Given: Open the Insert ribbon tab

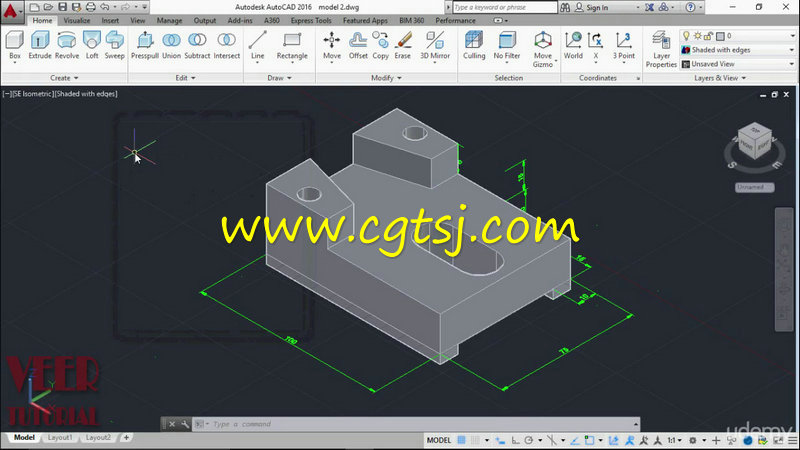Looking at the screenshot, I should click(x=110, y=20).
